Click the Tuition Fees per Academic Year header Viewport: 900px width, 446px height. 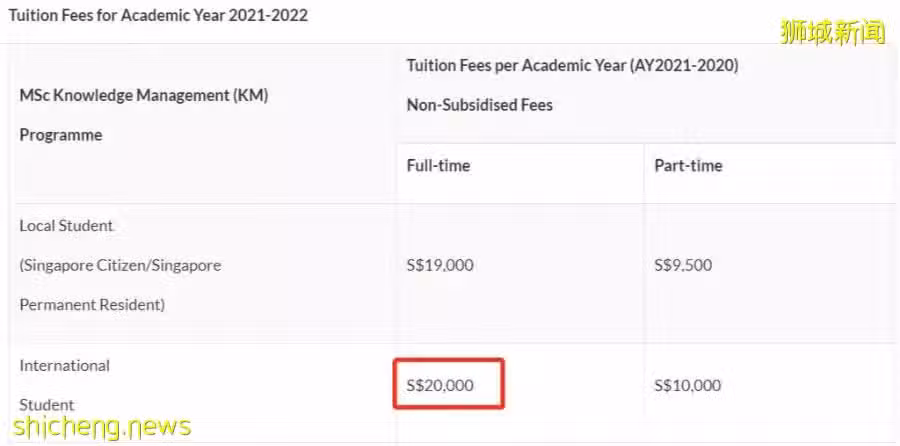click(517, 65)
